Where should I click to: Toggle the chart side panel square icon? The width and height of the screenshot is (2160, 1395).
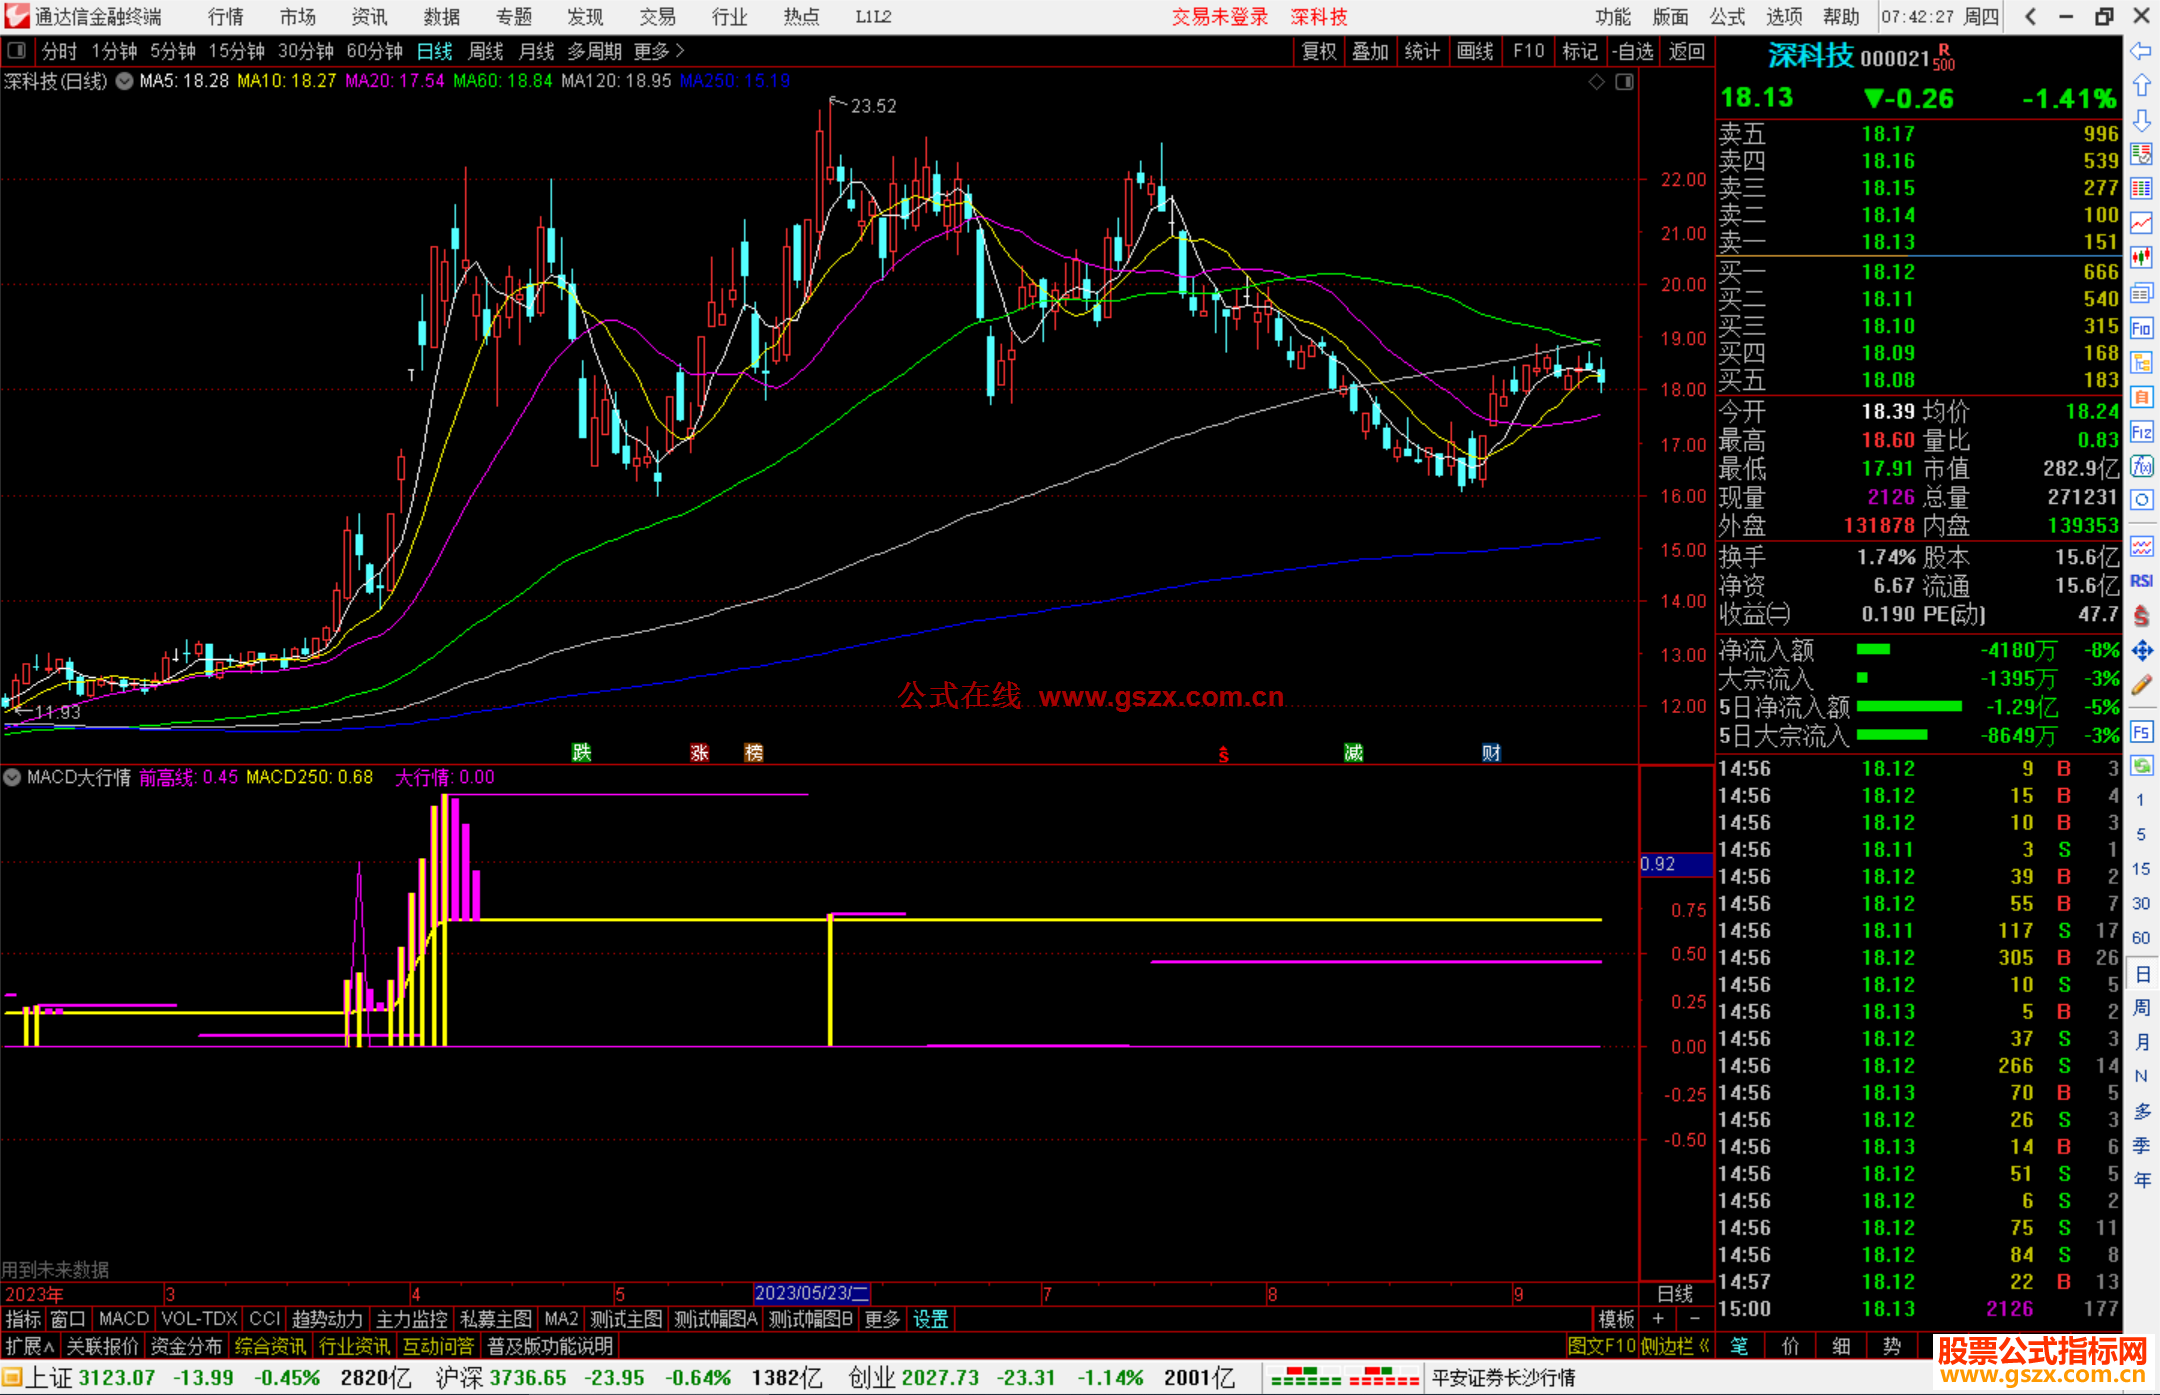pyautogui.click(x=1624, y=82)
